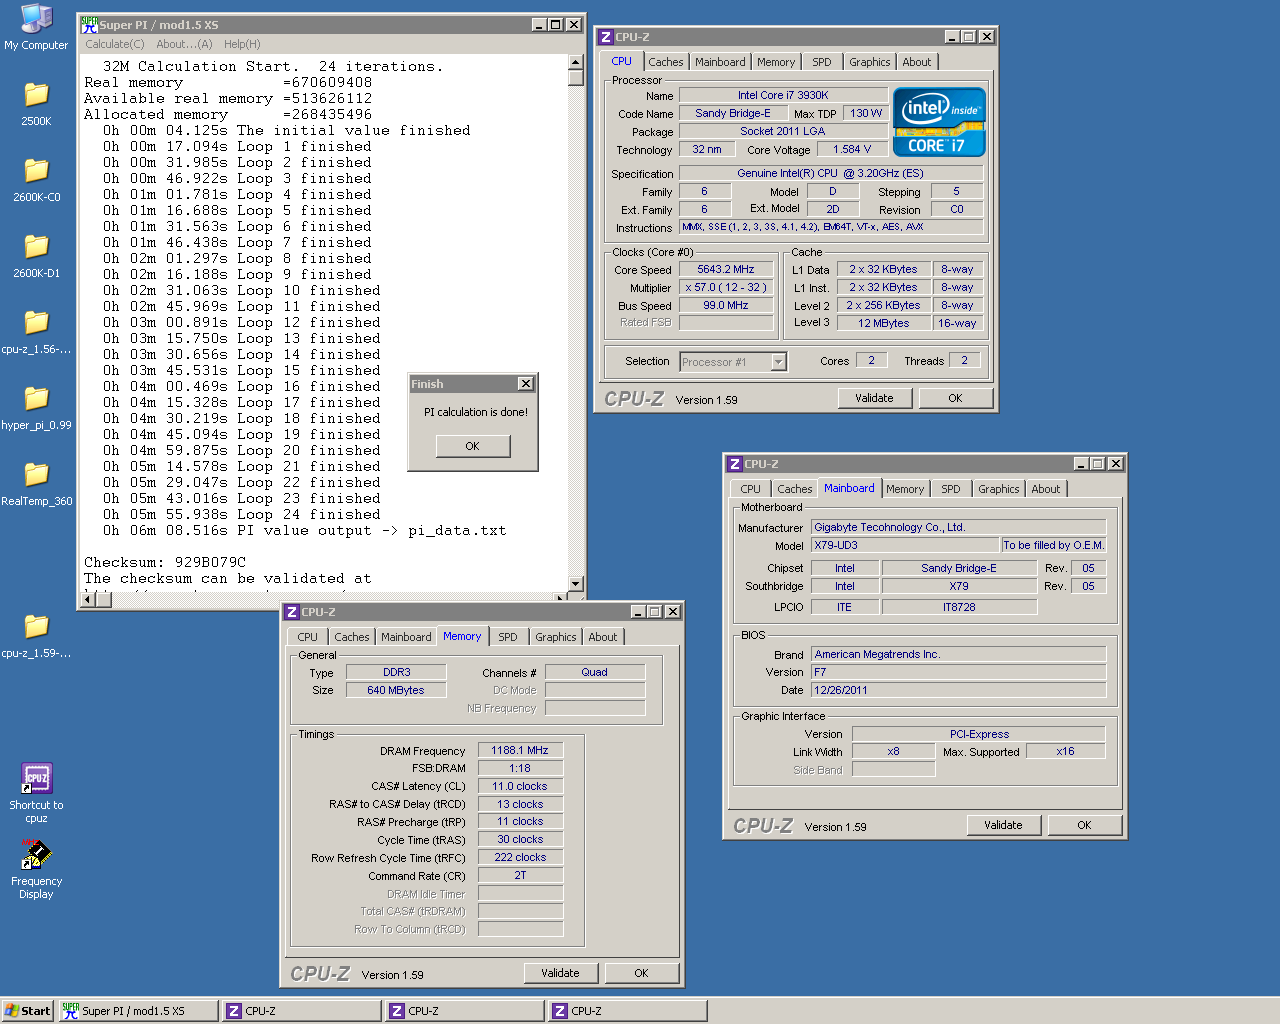This screenshot has width=1280, height=1024.
Task: Click the Checksum 929B079C line
Action: [x=165, y=562]
